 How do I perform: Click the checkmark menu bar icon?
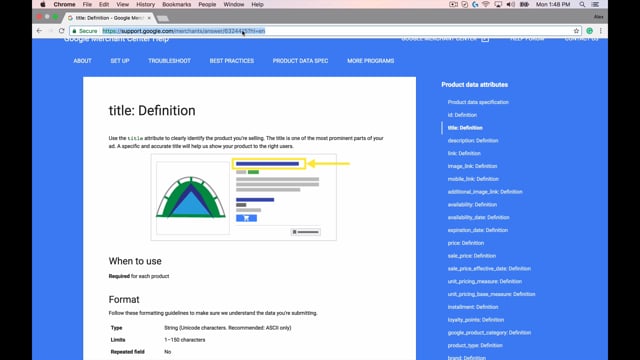coord(464,4)
